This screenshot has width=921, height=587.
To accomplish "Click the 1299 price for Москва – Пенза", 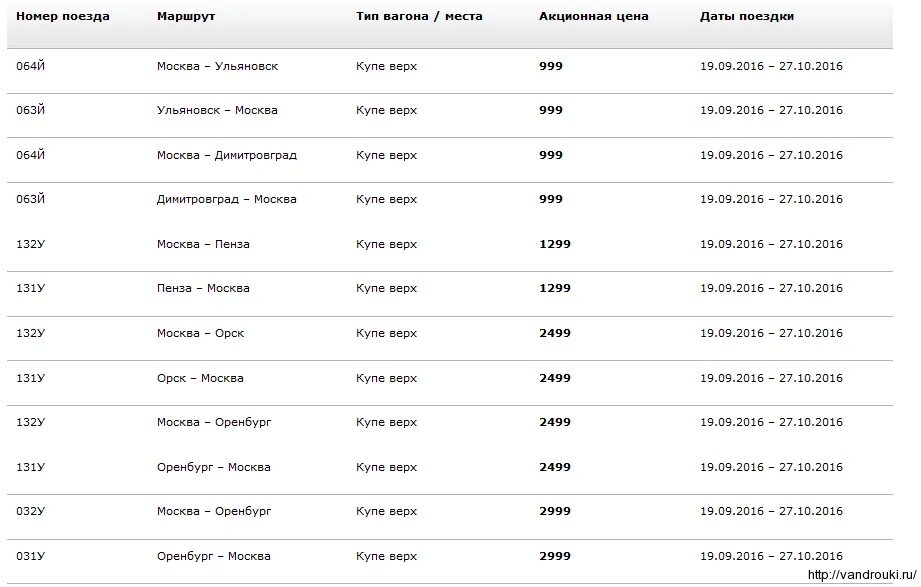I will pyautogui.click(x=554, y=244).
